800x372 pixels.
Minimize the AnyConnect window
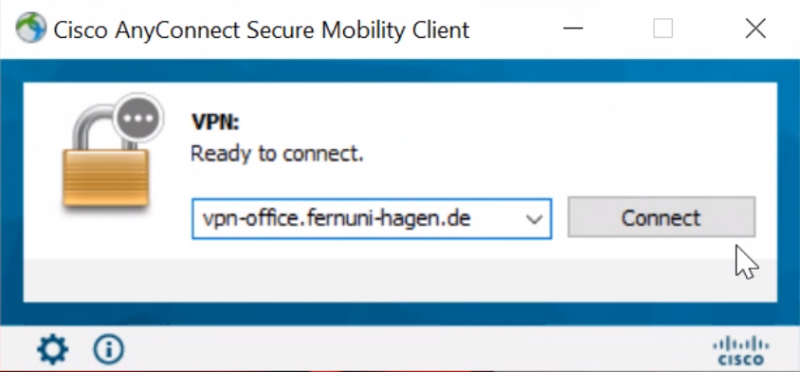click(x=573, y=29)
